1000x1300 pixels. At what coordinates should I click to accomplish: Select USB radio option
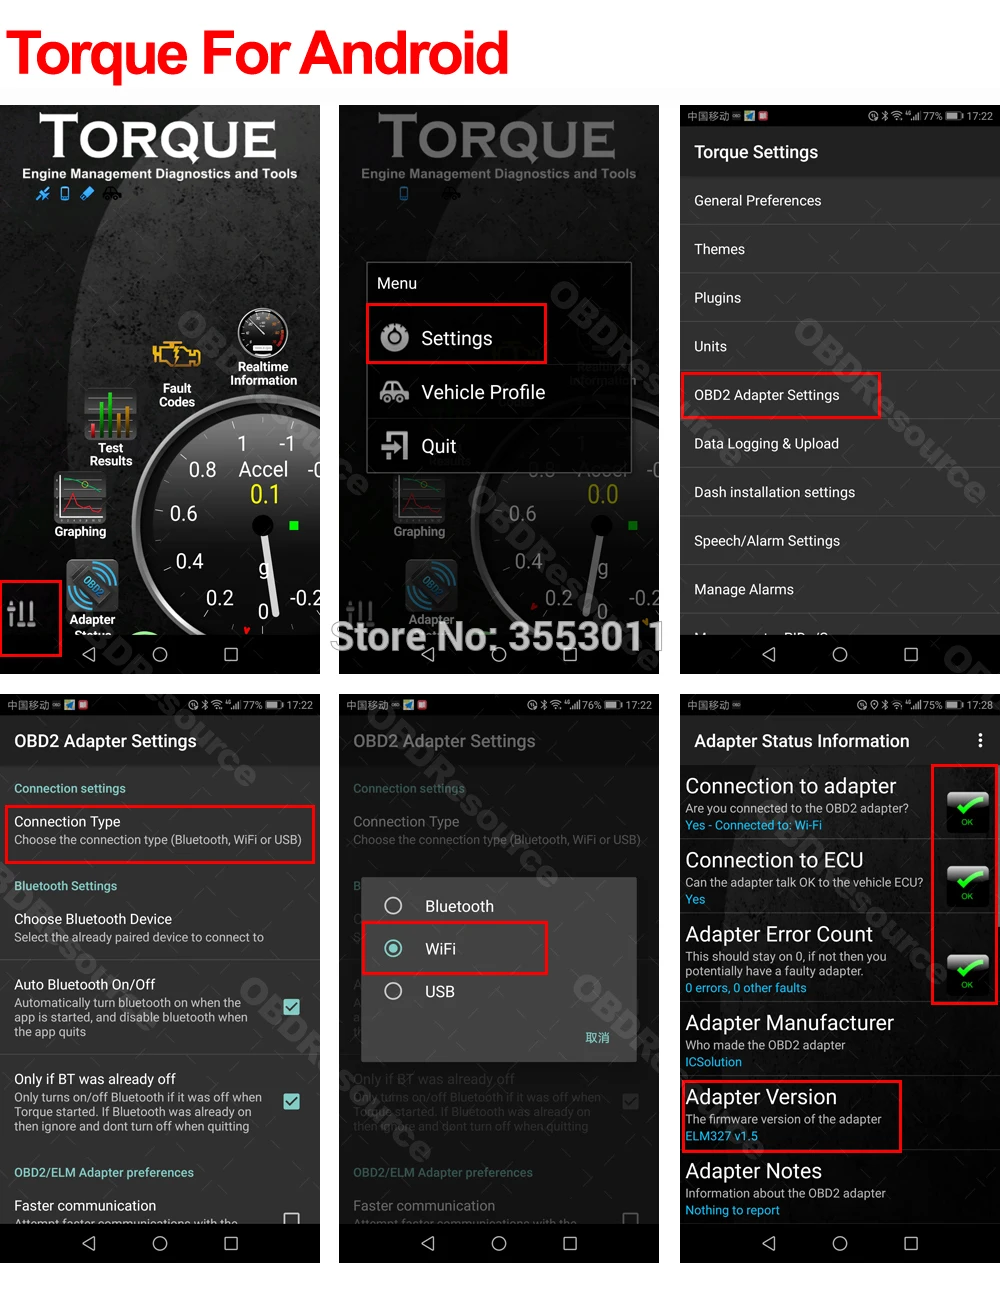393,991
